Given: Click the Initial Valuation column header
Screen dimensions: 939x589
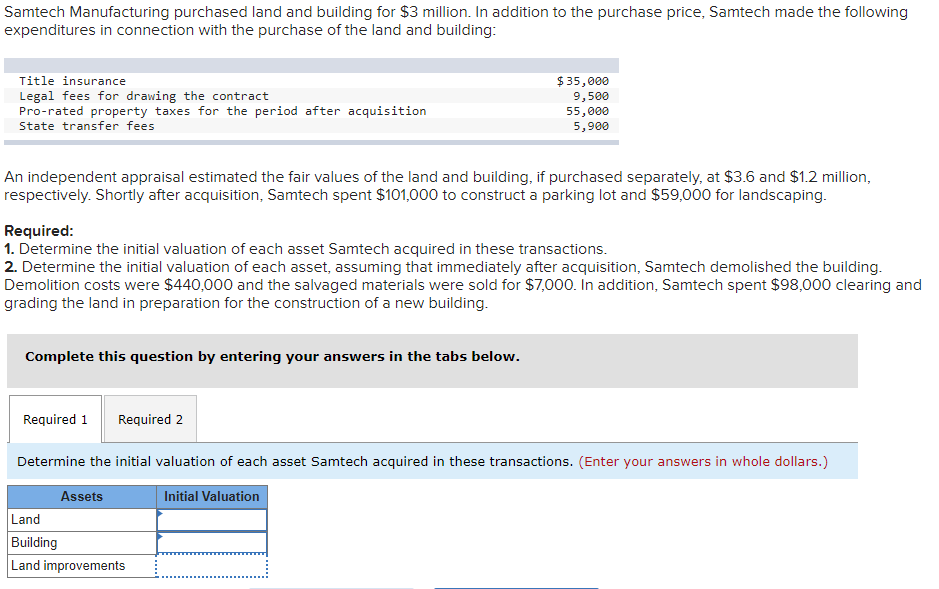Looking at the screenshot, I should tap(212, 496).
